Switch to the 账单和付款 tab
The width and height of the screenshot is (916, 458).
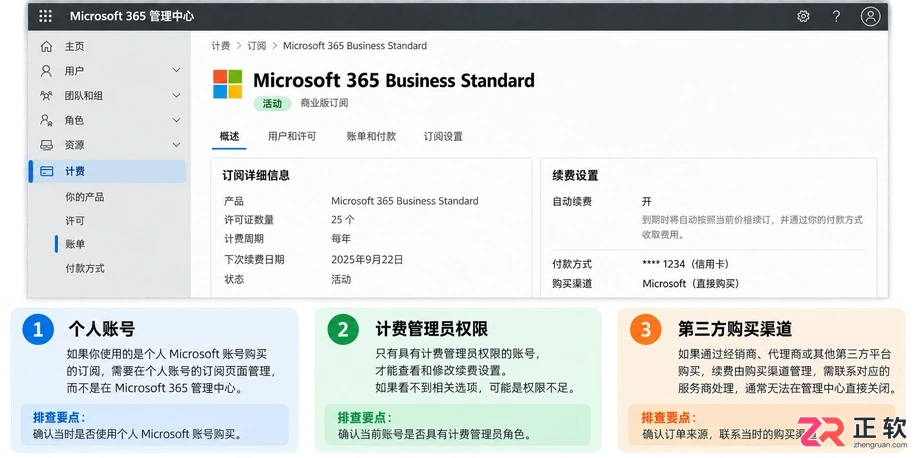[371, 136]
